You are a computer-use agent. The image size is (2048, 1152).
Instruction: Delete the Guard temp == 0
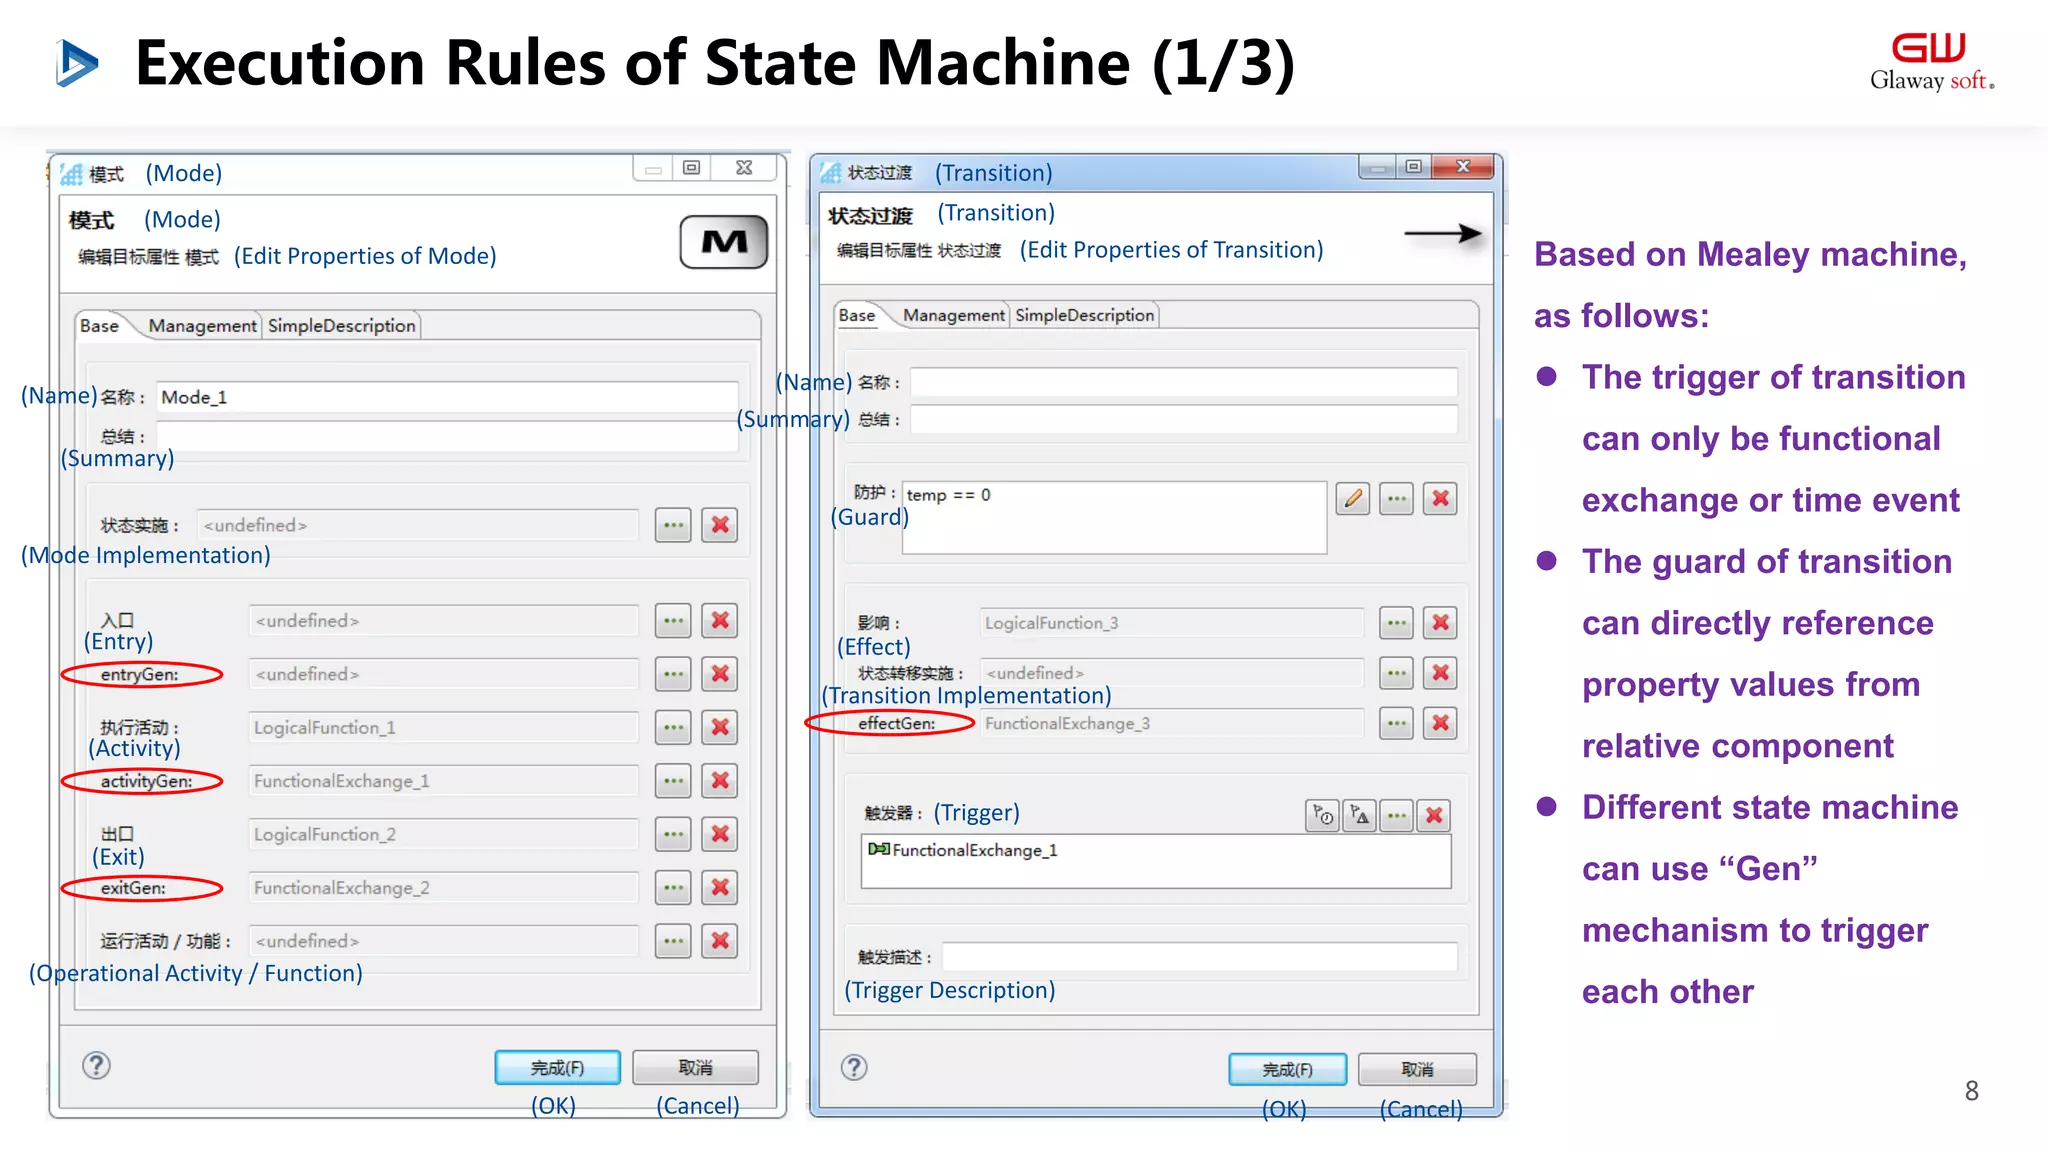(x=1441, y=498)
